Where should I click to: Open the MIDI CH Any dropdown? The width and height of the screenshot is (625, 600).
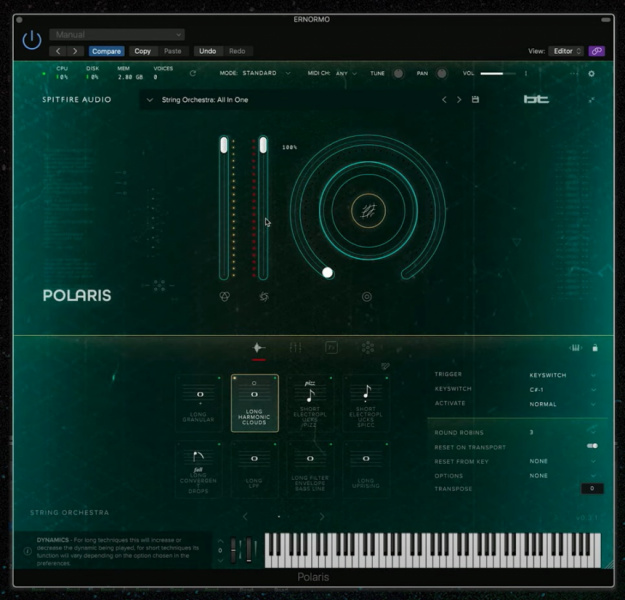coord(346,73)
